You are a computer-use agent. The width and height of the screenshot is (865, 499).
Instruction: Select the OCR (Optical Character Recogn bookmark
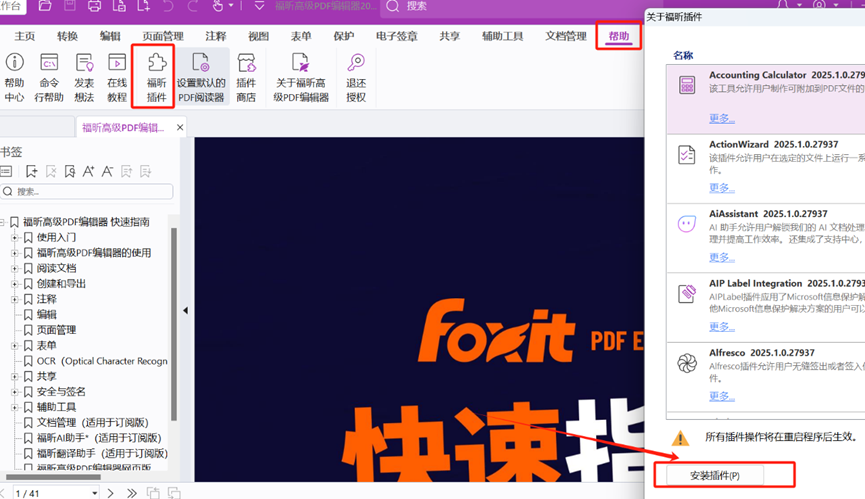pyautogui.click(x=102, y=361)
